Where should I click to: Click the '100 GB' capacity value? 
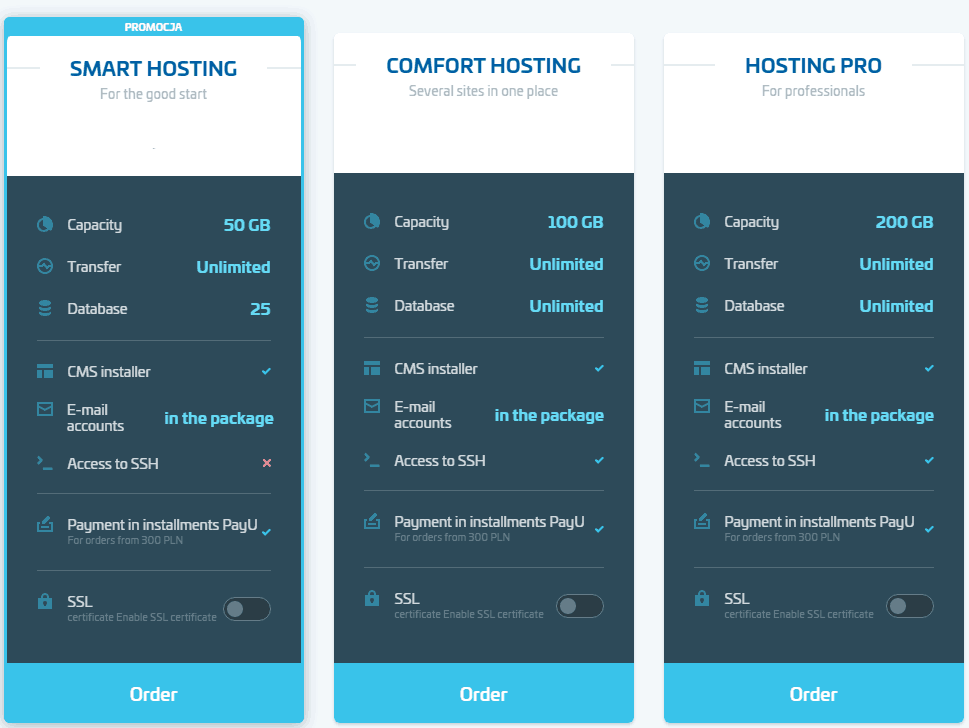pos(575,222)
